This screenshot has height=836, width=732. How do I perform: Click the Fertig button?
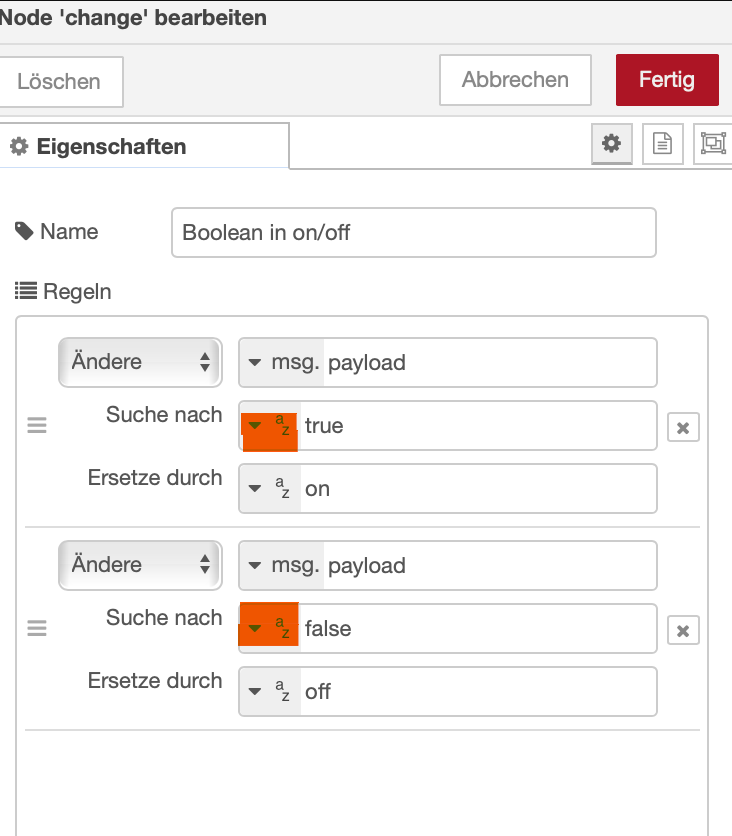[x=667, y=80]
